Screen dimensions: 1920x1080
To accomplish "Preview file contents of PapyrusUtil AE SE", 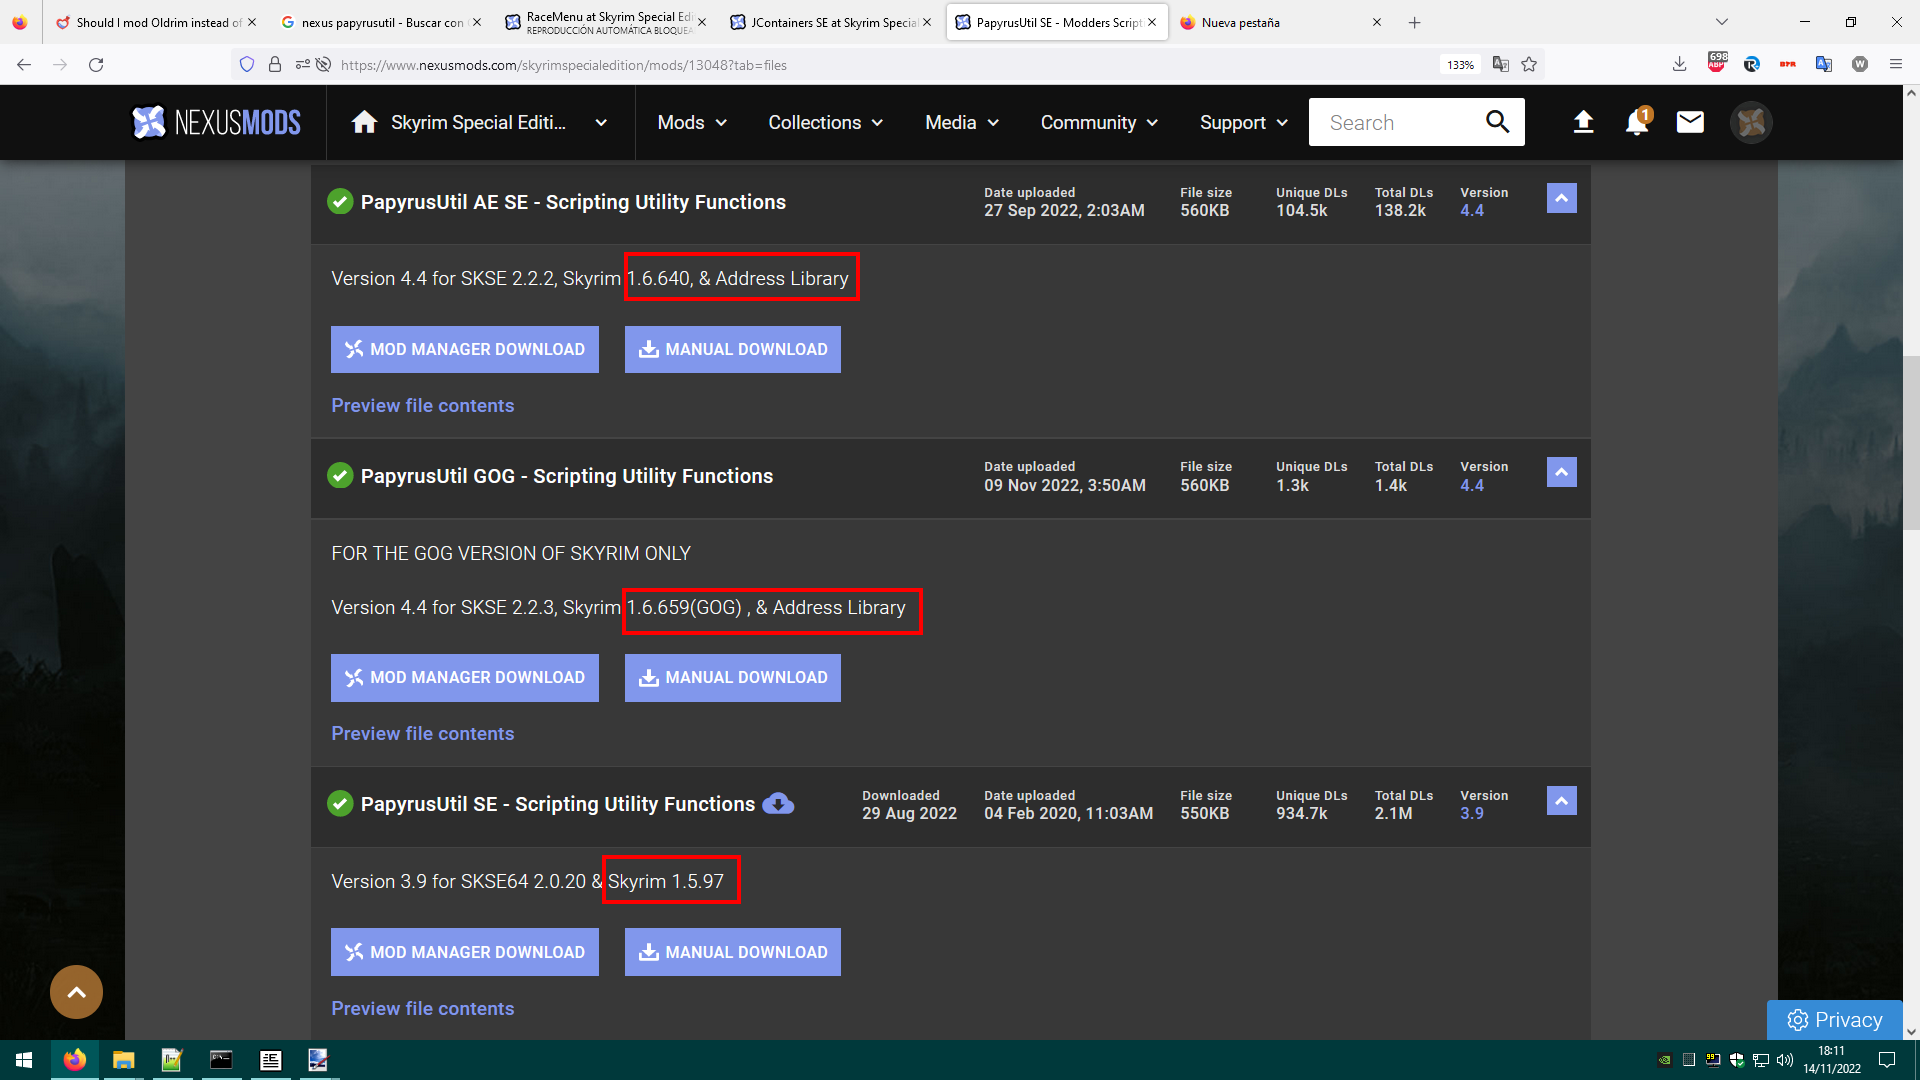I will click(423, 405).
